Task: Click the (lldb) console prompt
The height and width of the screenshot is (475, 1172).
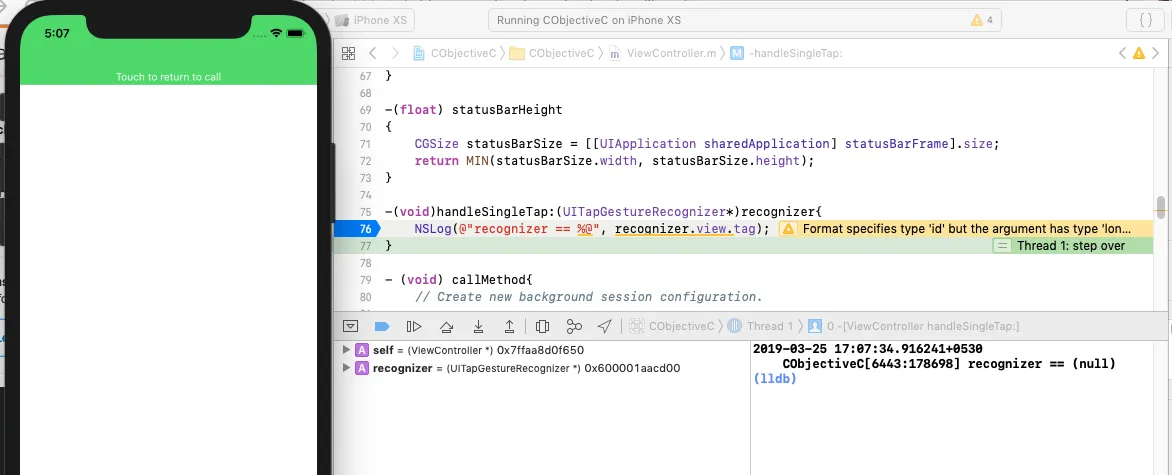Action: pyautogui.click(x=775, y=379)
